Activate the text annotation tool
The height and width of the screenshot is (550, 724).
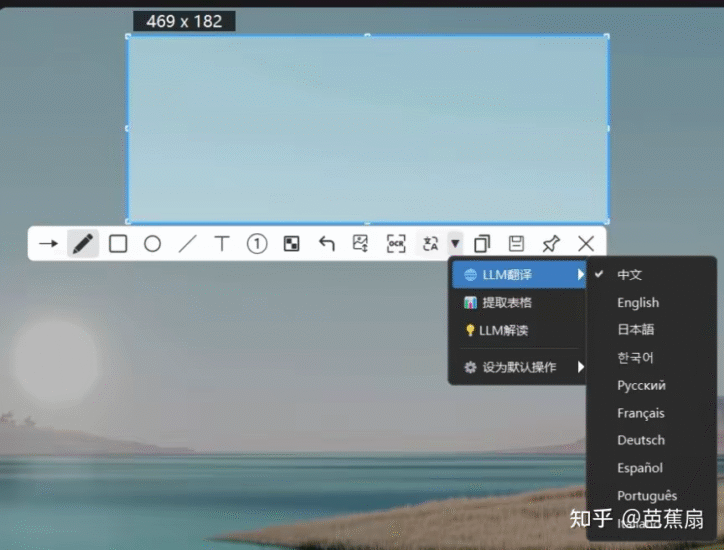[222, 243]
